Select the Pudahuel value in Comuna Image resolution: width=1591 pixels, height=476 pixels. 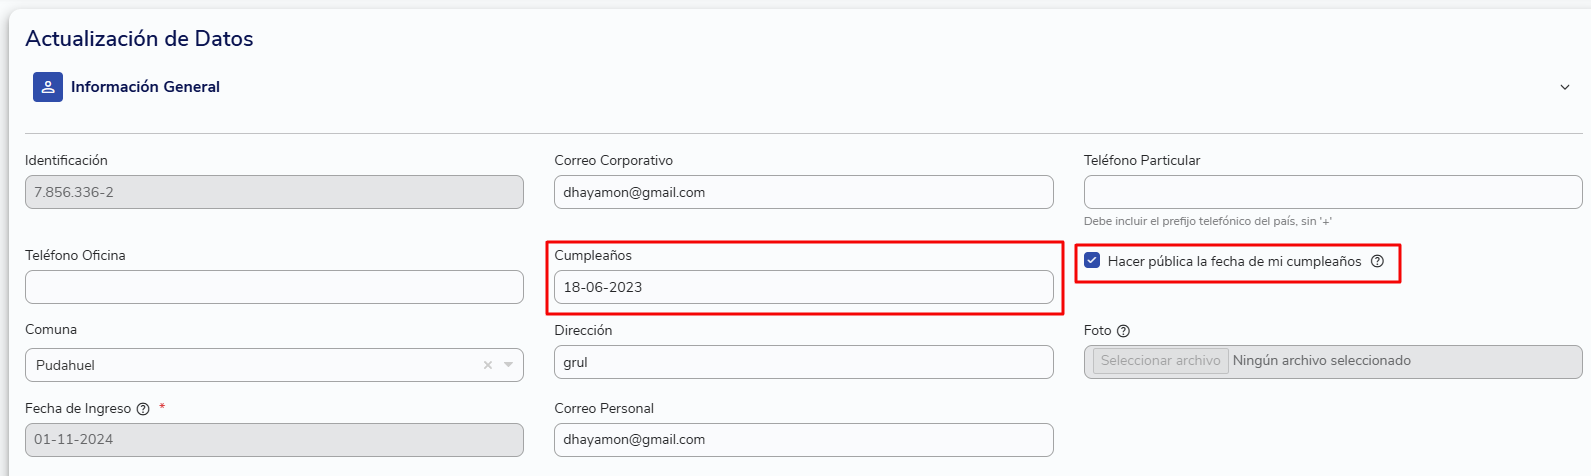tap(65, 365)
